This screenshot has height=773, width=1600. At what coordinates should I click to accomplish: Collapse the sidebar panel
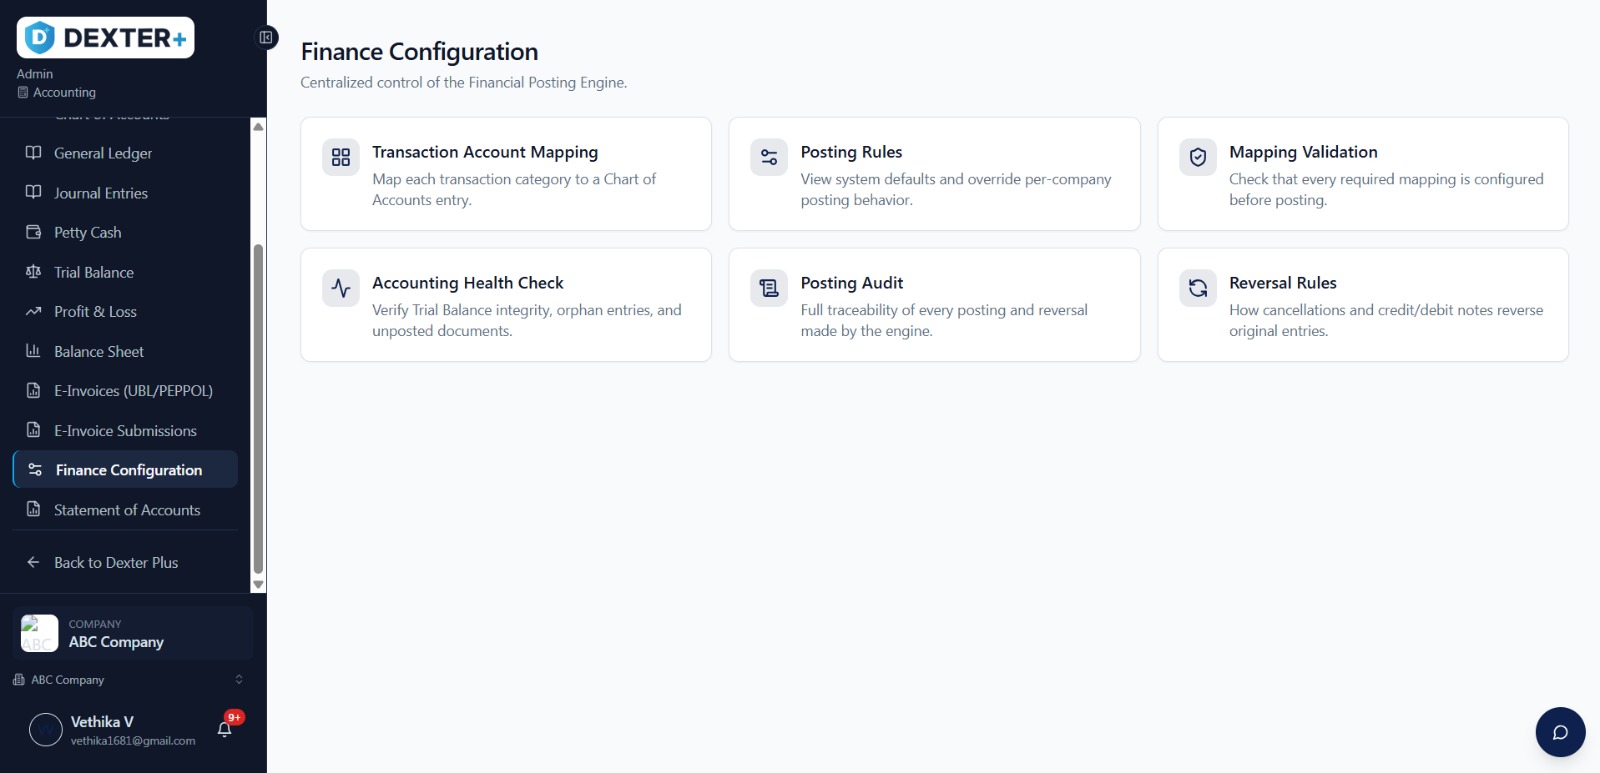point(266,38)
